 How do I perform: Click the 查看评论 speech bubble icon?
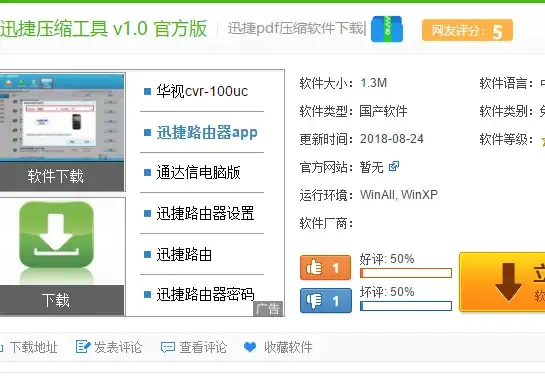coord(168,347)
